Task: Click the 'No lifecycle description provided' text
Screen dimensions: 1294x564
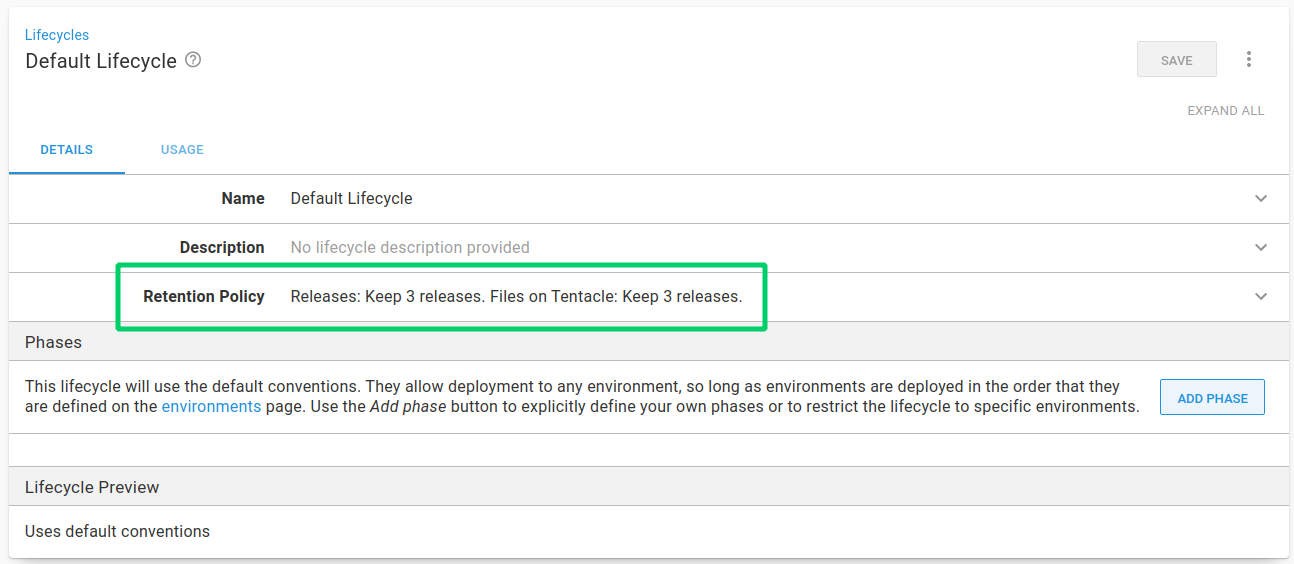Action: (410, 248)
